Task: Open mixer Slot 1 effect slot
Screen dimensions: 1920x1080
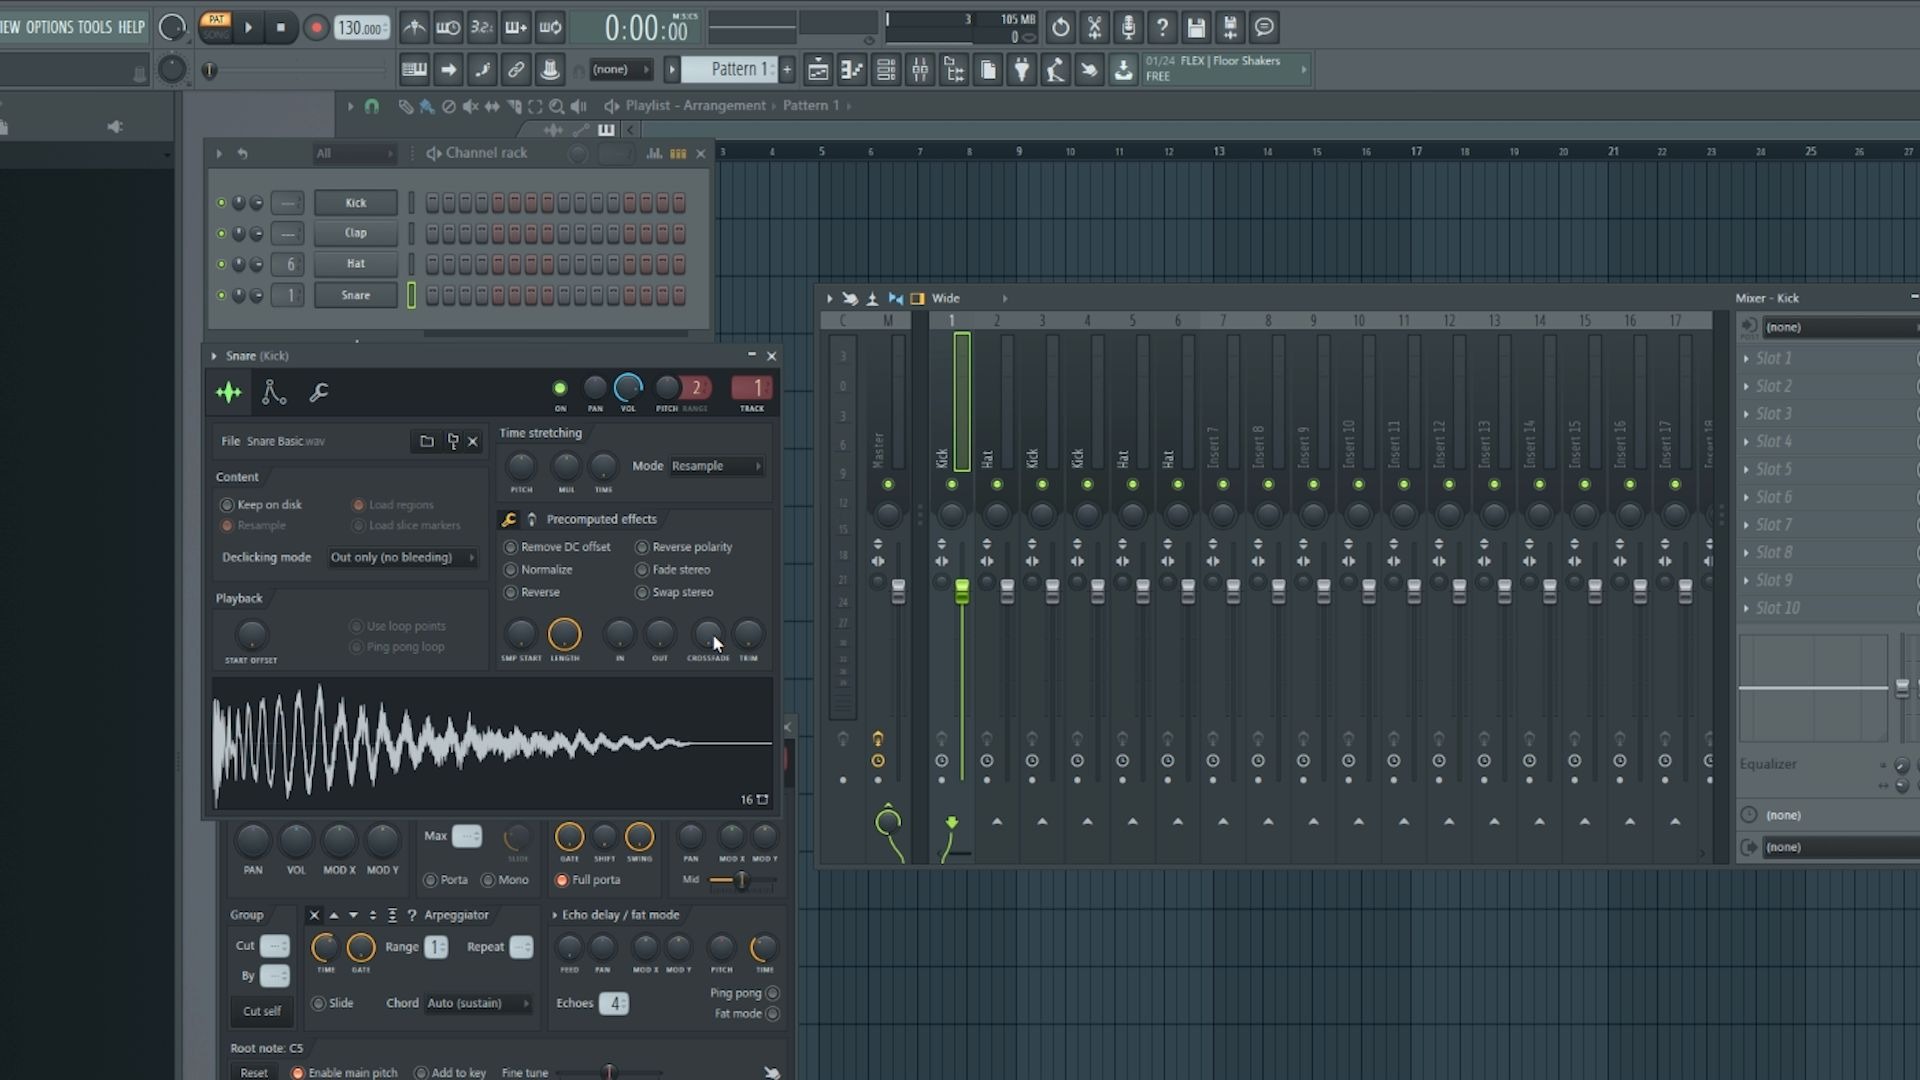Action: coord(1828,358)
